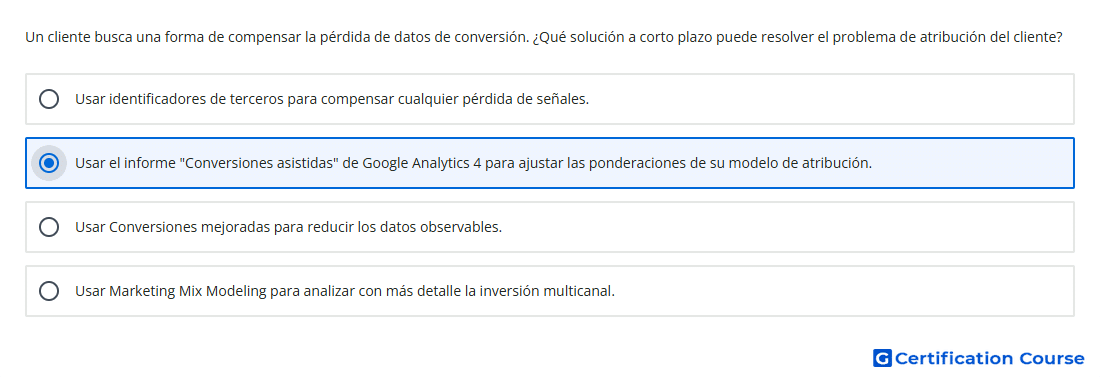This screenshot has height=377, width=1100.
Task: Click empty space in the Marketing Mix Modeling card
Action: [842, 291]
